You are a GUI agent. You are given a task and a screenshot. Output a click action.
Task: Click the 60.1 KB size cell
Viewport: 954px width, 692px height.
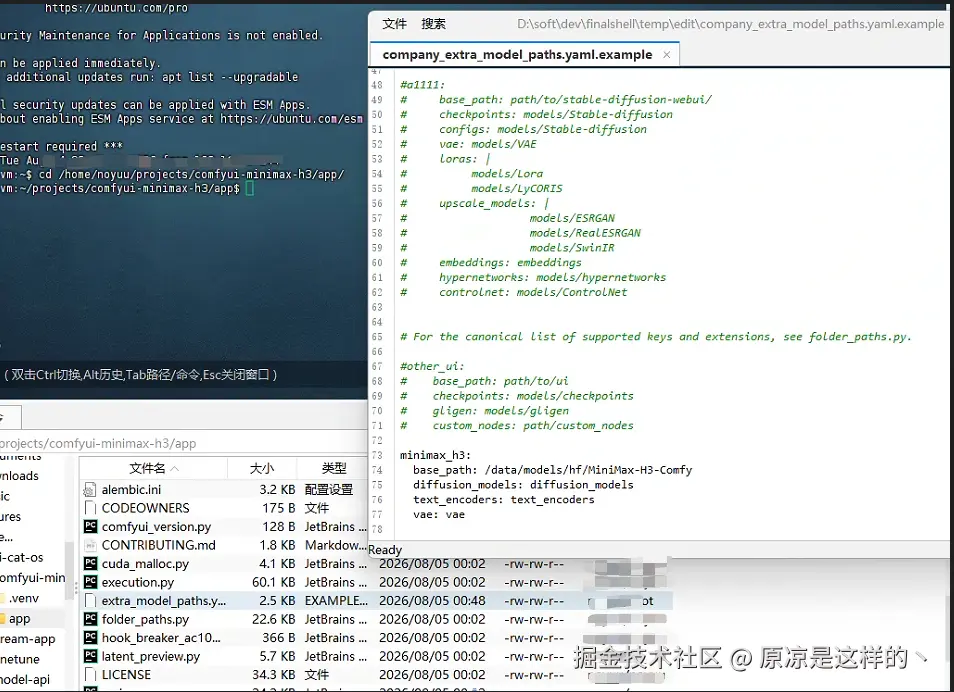[x=273, y=582]
